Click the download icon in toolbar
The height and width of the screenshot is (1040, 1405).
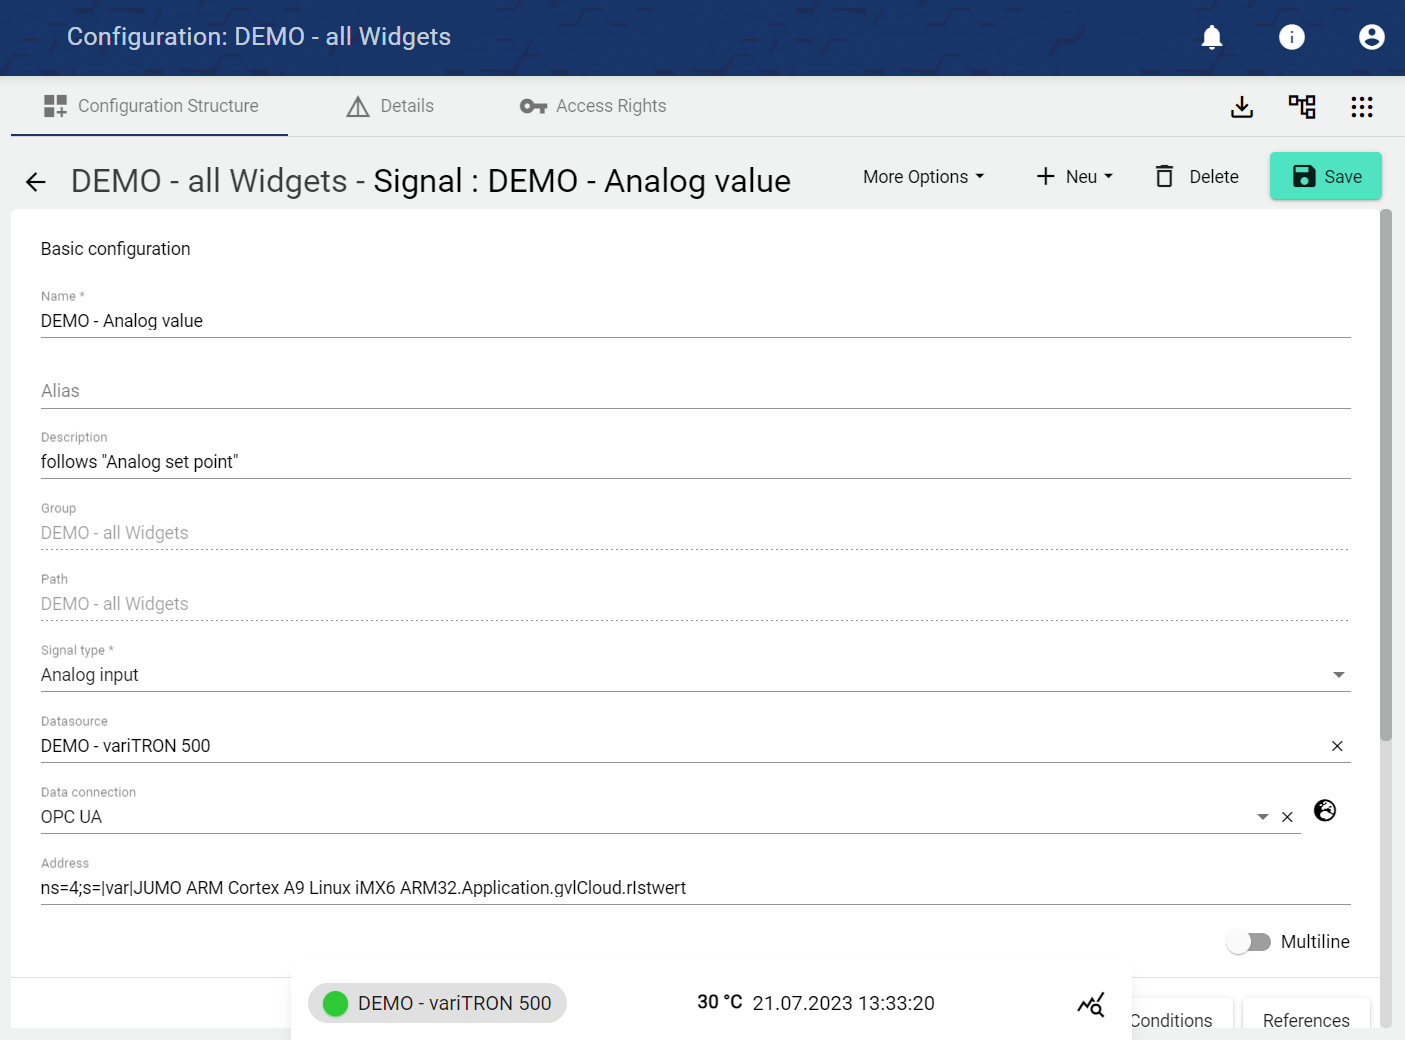(1241, 107)
